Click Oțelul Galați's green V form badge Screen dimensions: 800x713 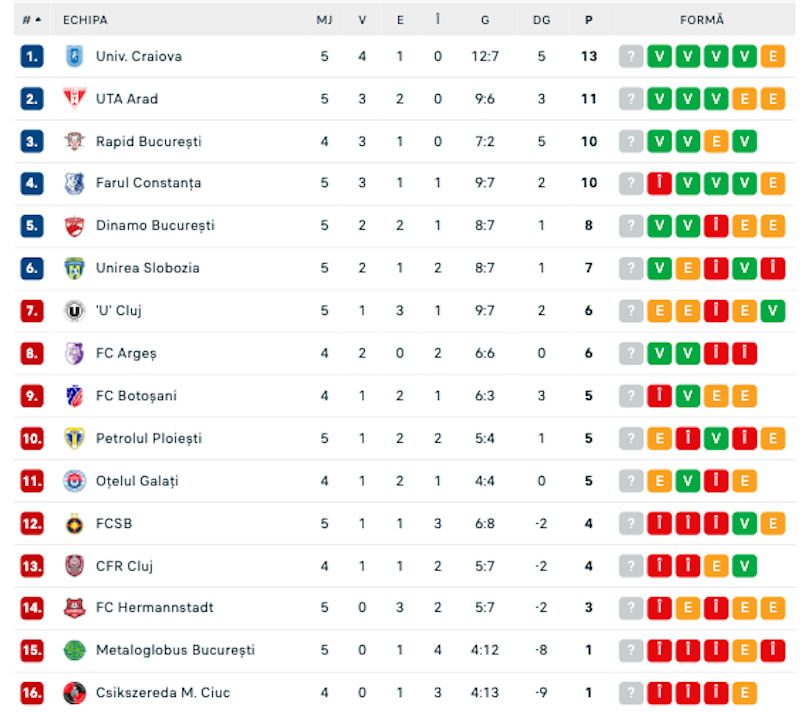pyautogui.click(x=688, y=481)
